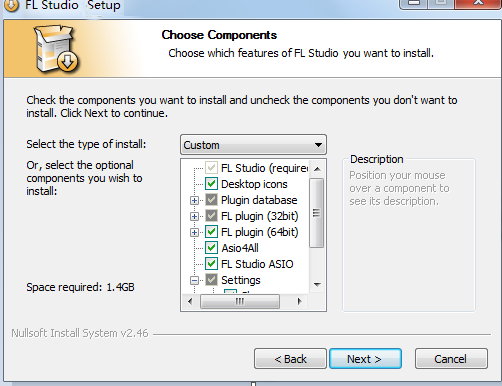Toggle the Settings group checkbox
This screenshot has width=502, height=386.
(x=211, y=280)
